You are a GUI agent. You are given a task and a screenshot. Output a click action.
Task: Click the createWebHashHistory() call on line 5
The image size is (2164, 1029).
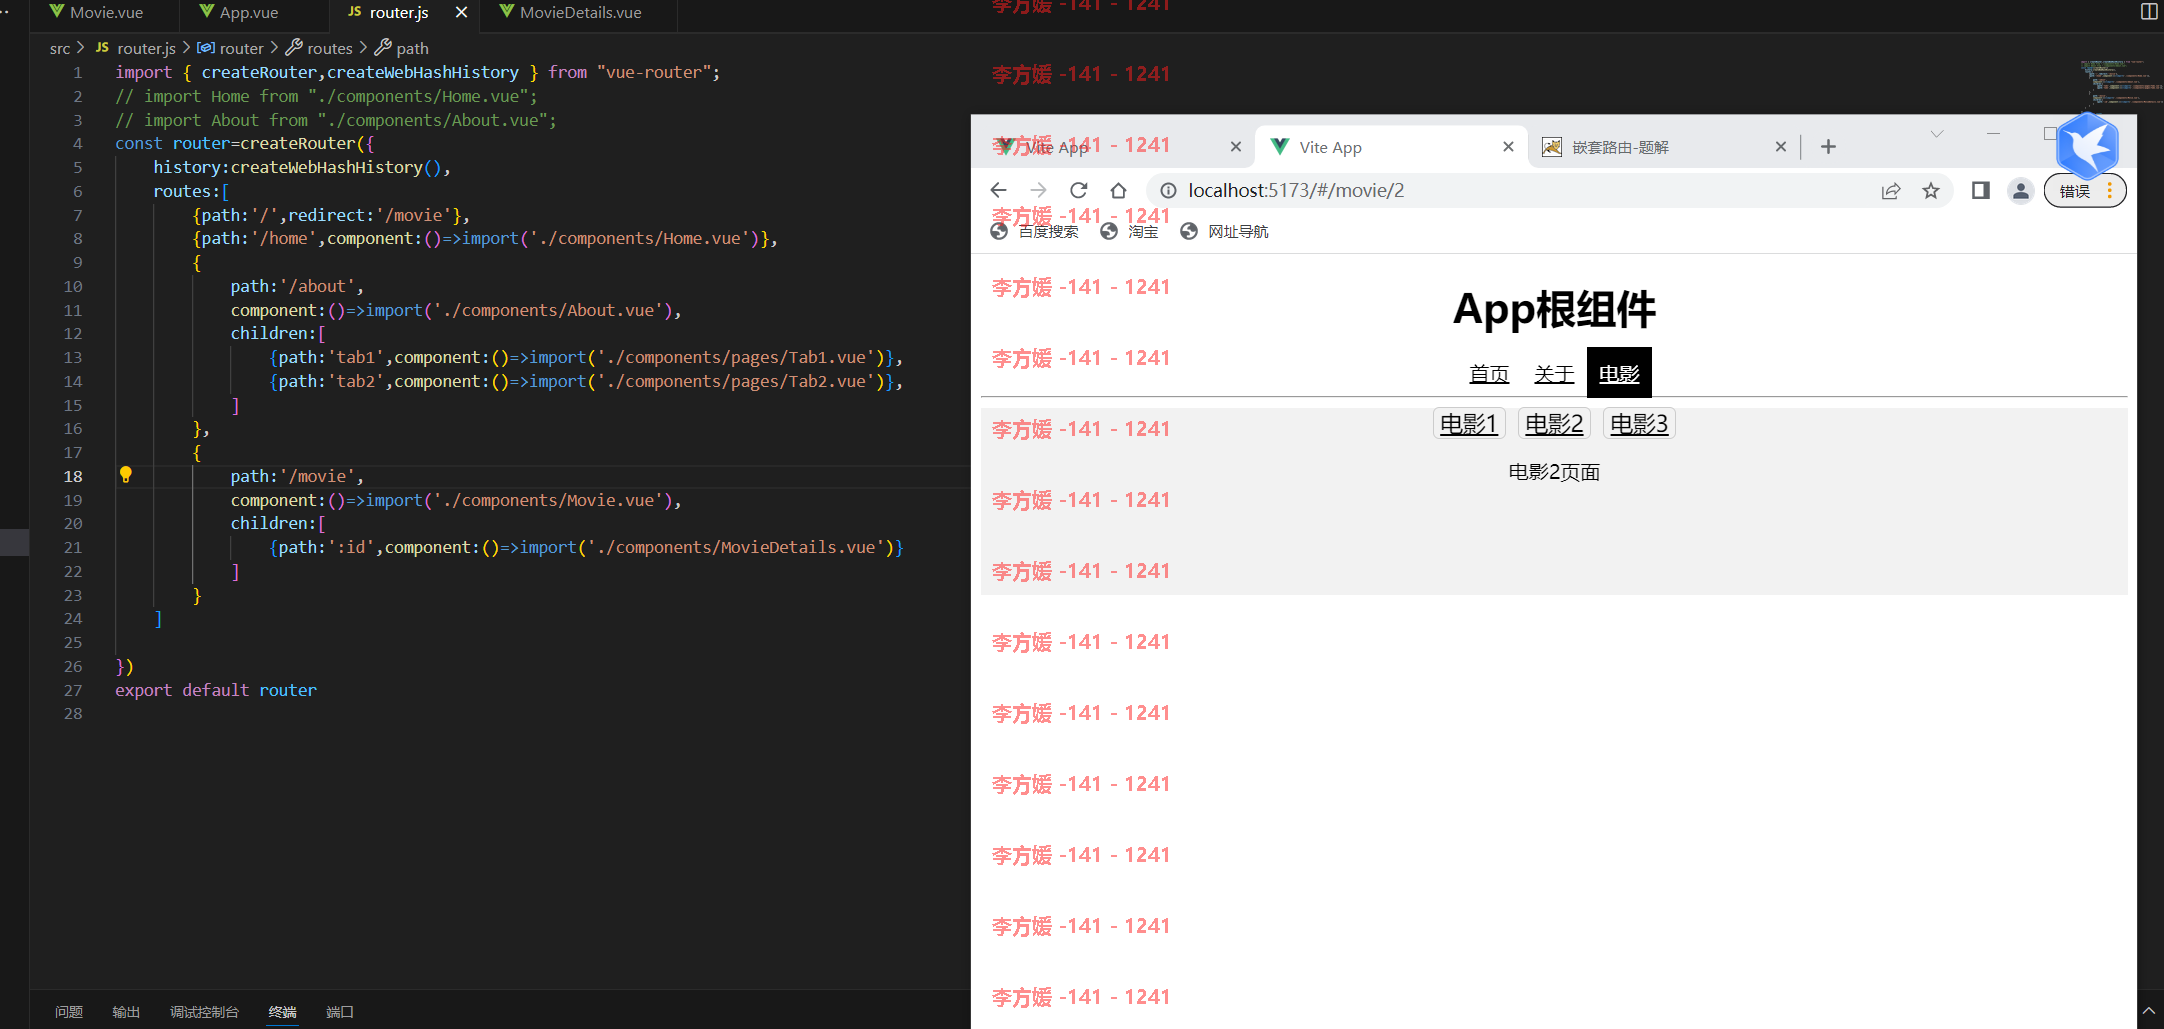coord(336,167)
